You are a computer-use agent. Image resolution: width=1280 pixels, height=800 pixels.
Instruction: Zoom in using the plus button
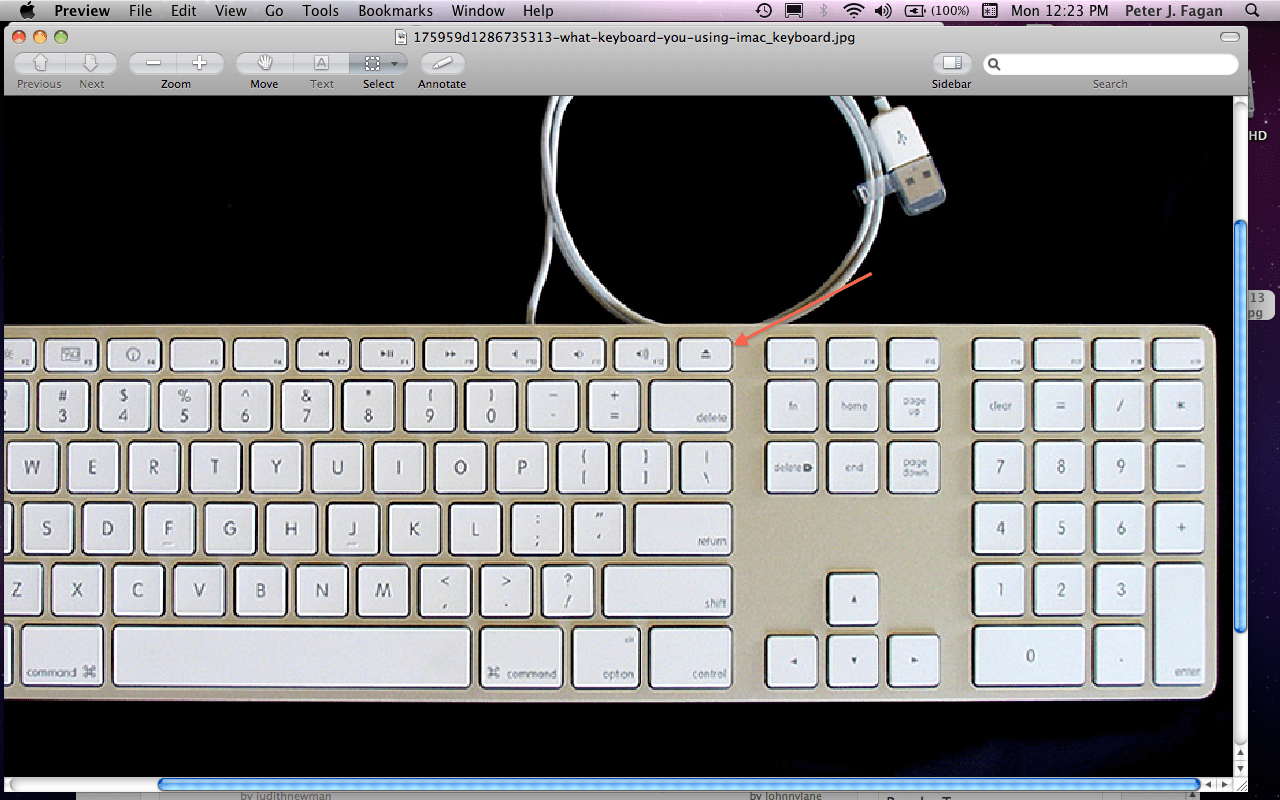pyautogui.click(x=200, y=62)
